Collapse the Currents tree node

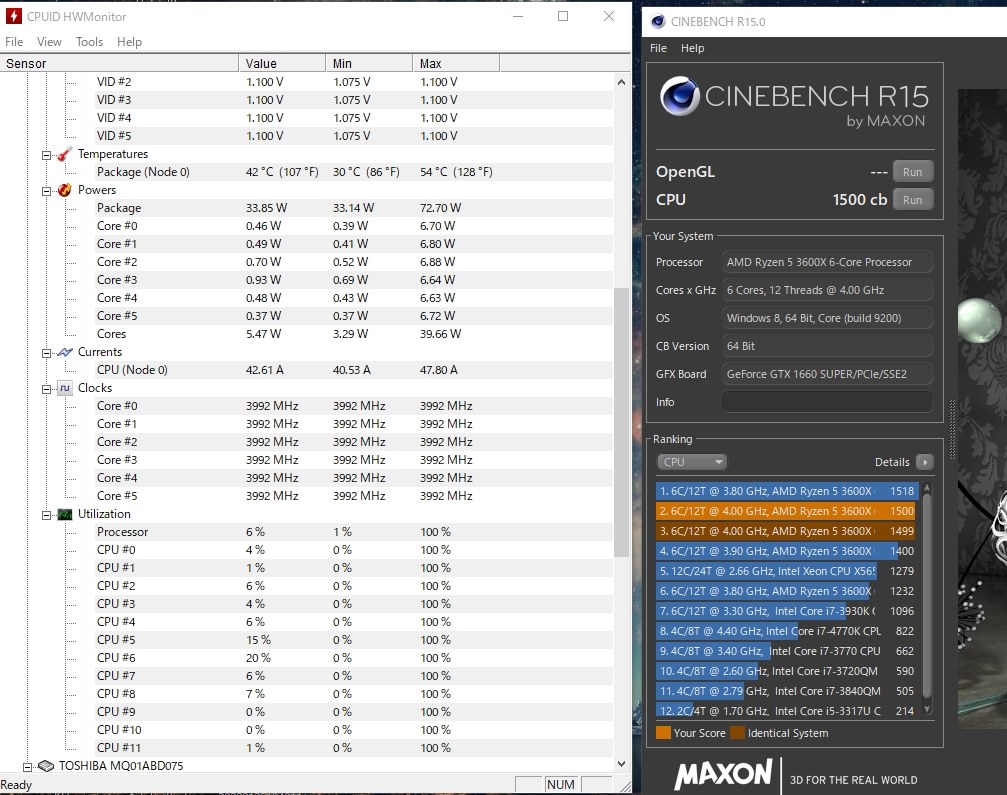[46, 353]
